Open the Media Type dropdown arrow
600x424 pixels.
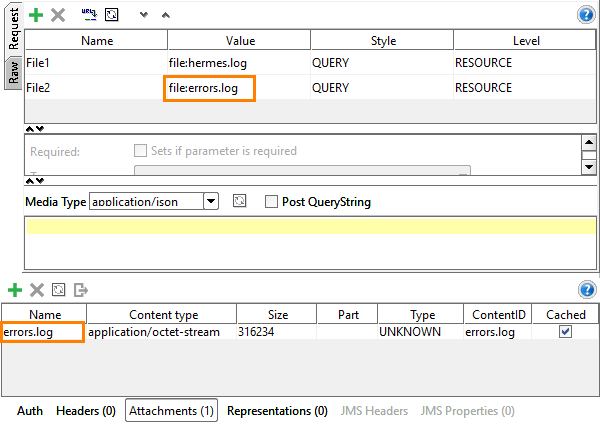[211, 201]
